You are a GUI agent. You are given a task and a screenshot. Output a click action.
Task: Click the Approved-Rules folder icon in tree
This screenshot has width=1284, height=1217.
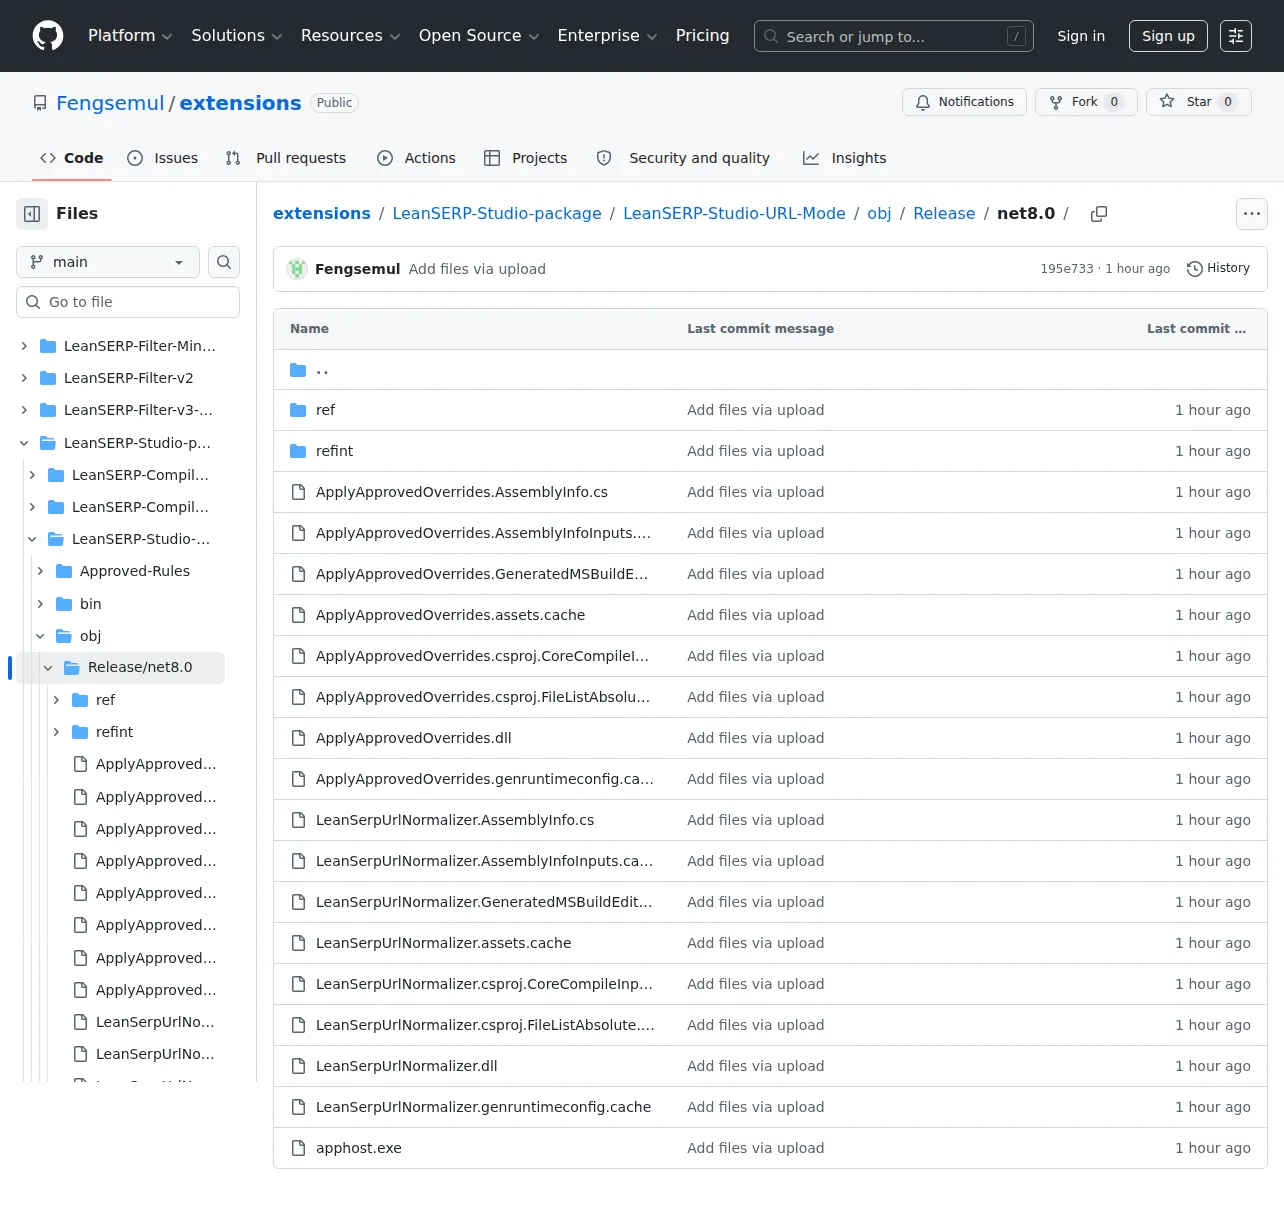pyautogui.click(x=64, y=571)
